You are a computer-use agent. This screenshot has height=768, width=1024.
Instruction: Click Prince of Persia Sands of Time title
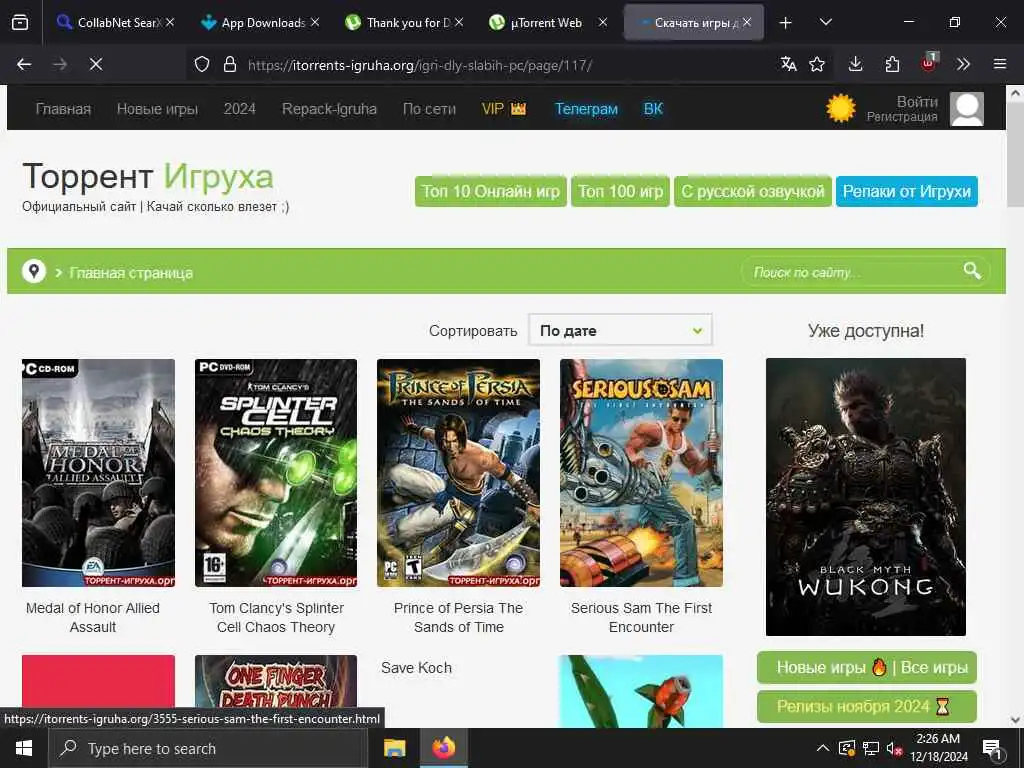(458, 617)
